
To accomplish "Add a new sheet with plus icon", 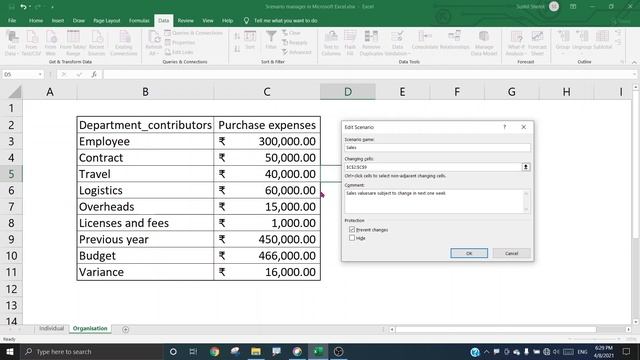I will coord(125,329).
